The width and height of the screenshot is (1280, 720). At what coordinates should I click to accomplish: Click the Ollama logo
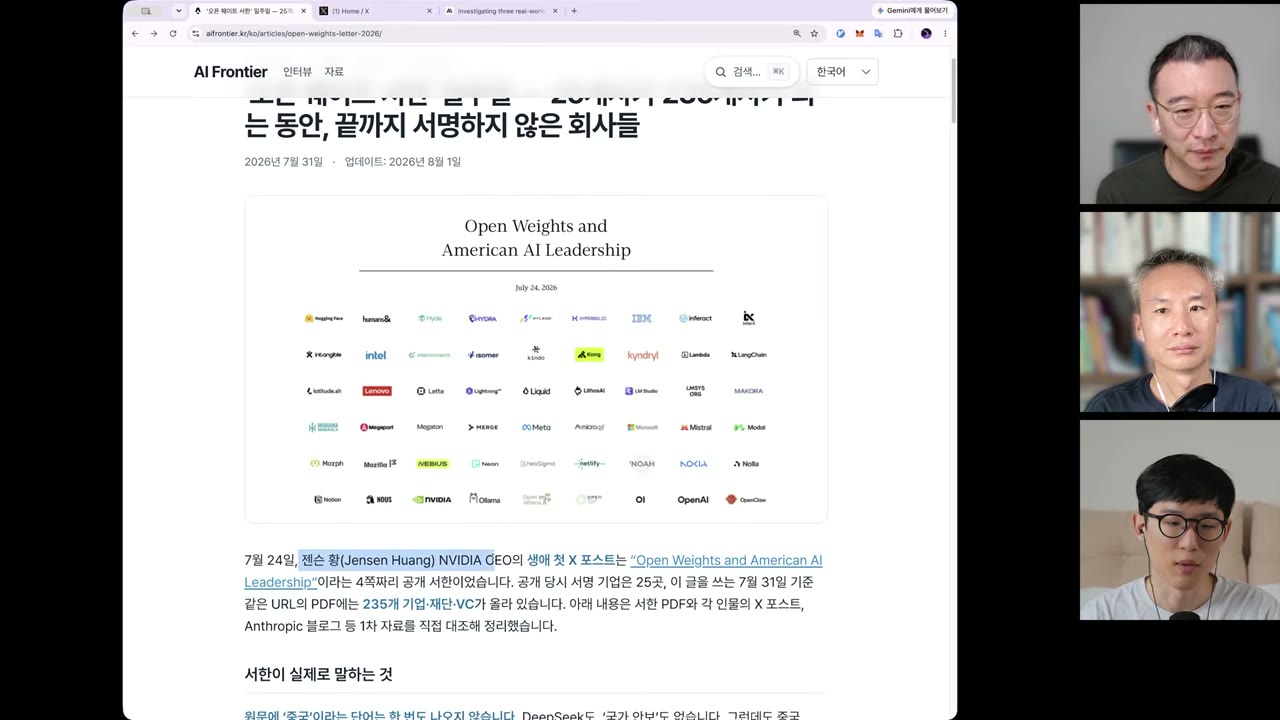pos(485,499)
